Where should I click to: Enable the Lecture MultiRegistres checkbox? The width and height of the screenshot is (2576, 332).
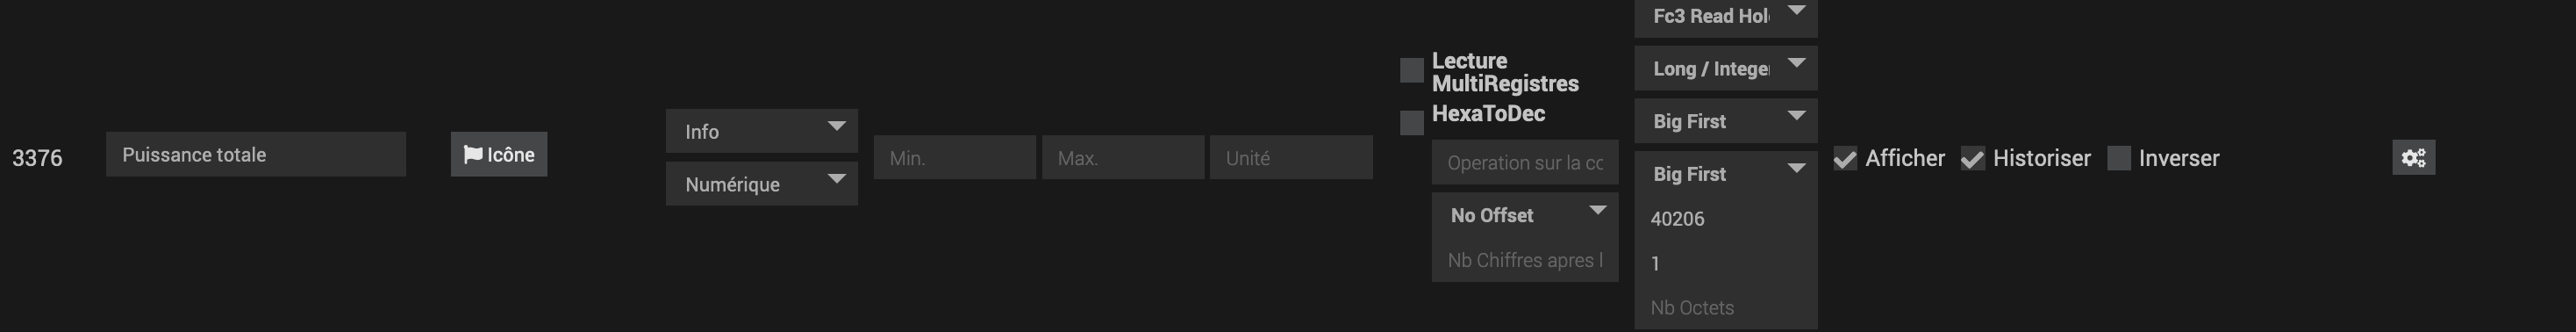point(1411,70)
